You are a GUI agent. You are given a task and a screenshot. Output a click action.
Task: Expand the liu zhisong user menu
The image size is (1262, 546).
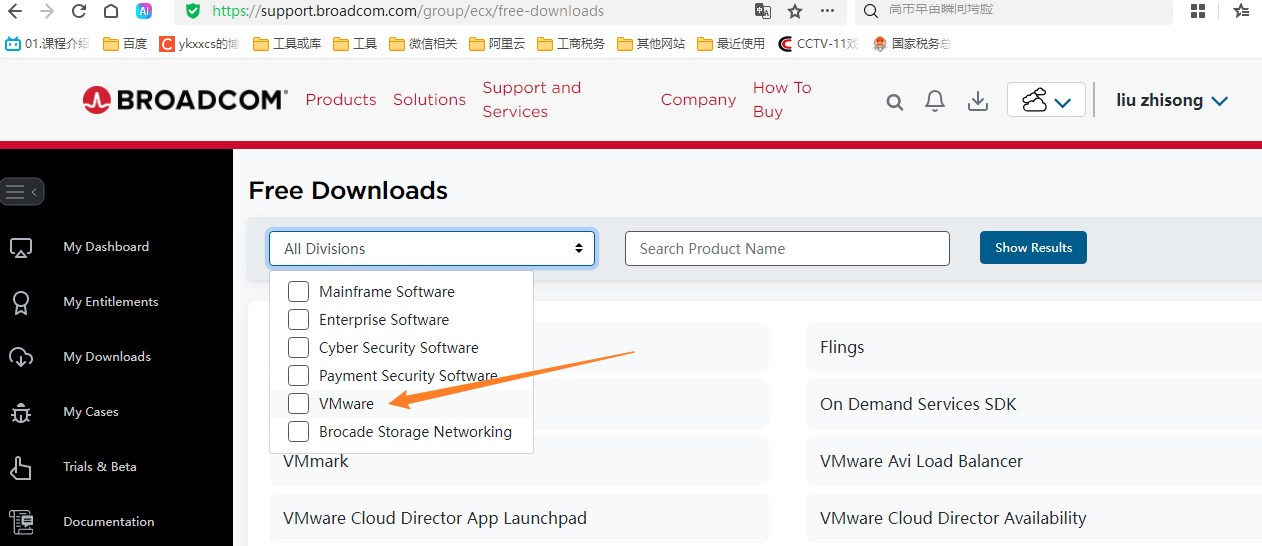[1172, 100]
